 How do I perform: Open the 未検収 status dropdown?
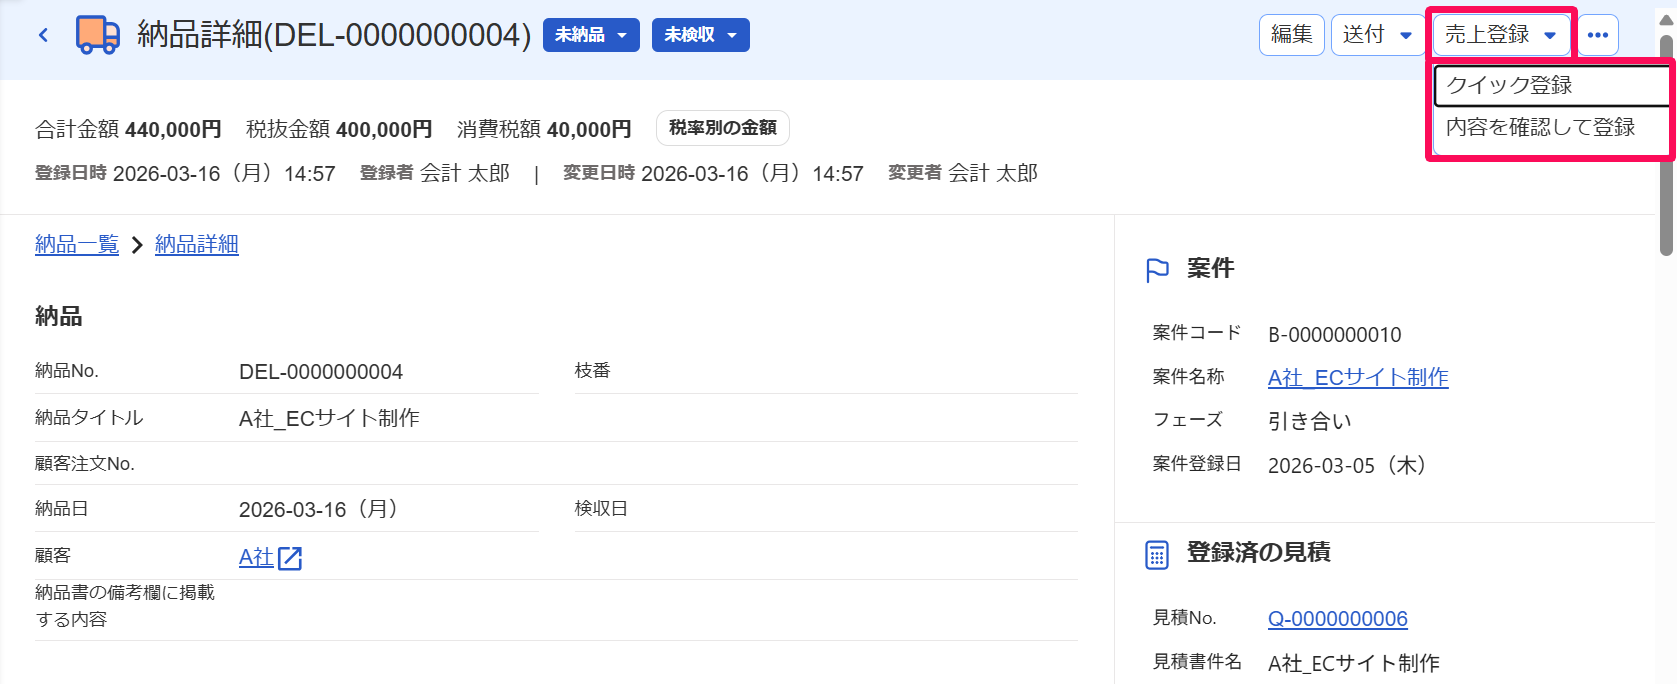(701, 35)
